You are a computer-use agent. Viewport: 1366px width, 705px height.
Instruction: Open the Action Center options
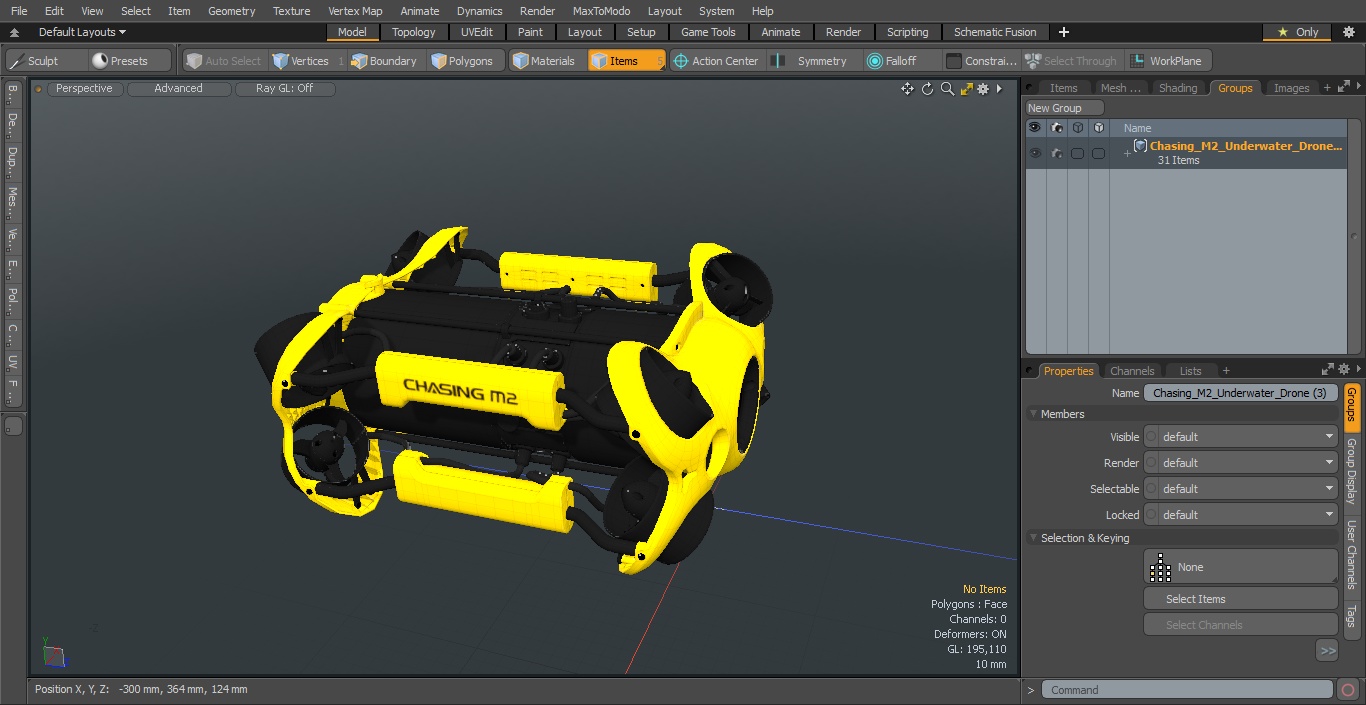point(716,61)
